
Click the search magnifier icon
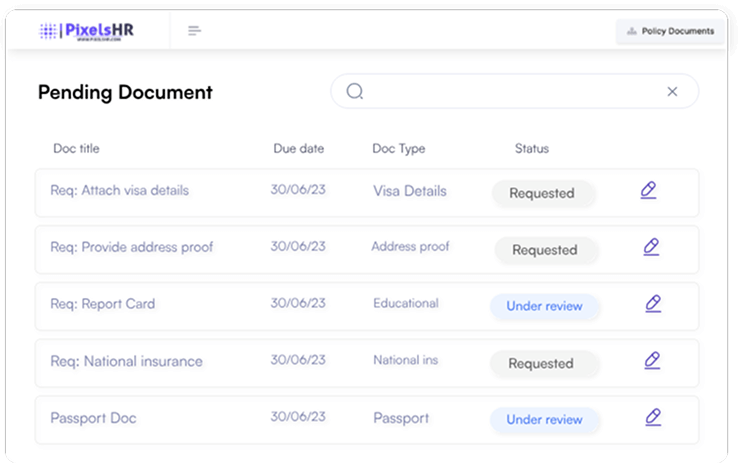[x=355, y=92]
